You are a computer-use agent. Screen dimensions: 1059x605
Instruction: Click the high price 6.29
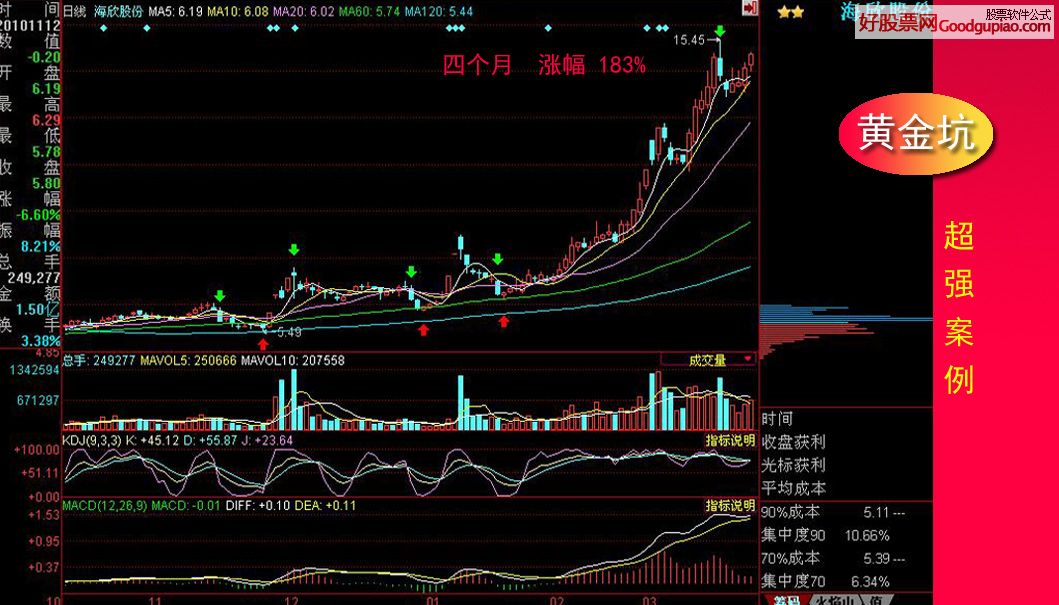tap(47, 120)
